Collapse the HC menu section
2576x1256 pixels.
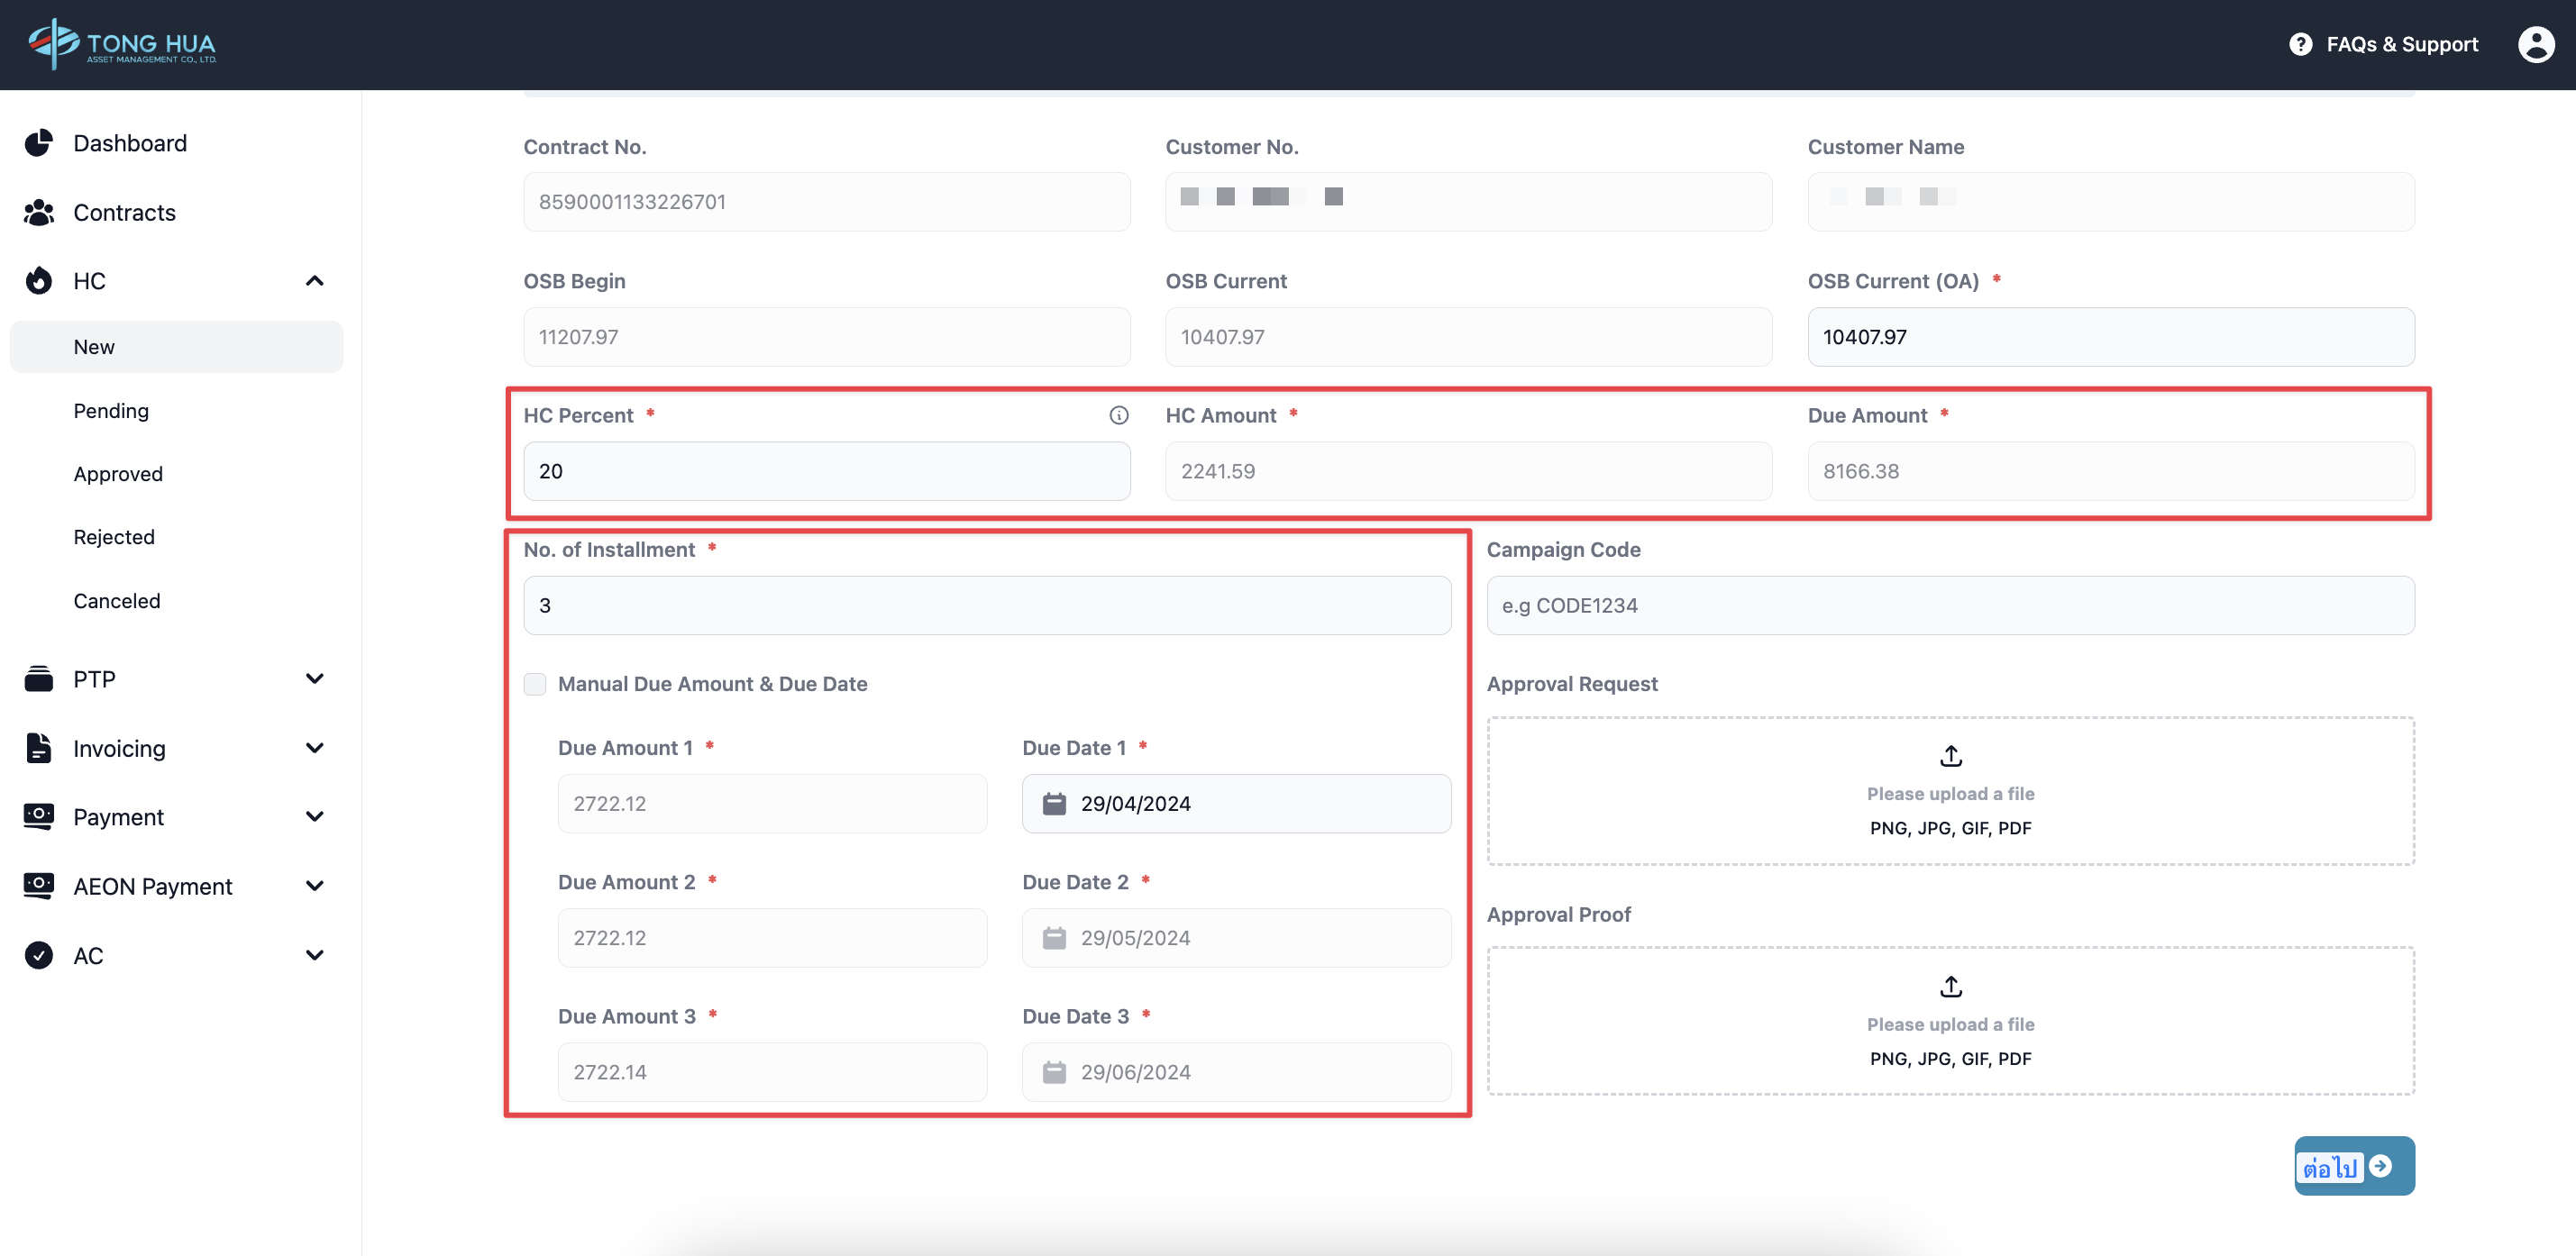(x=314, y=281)
